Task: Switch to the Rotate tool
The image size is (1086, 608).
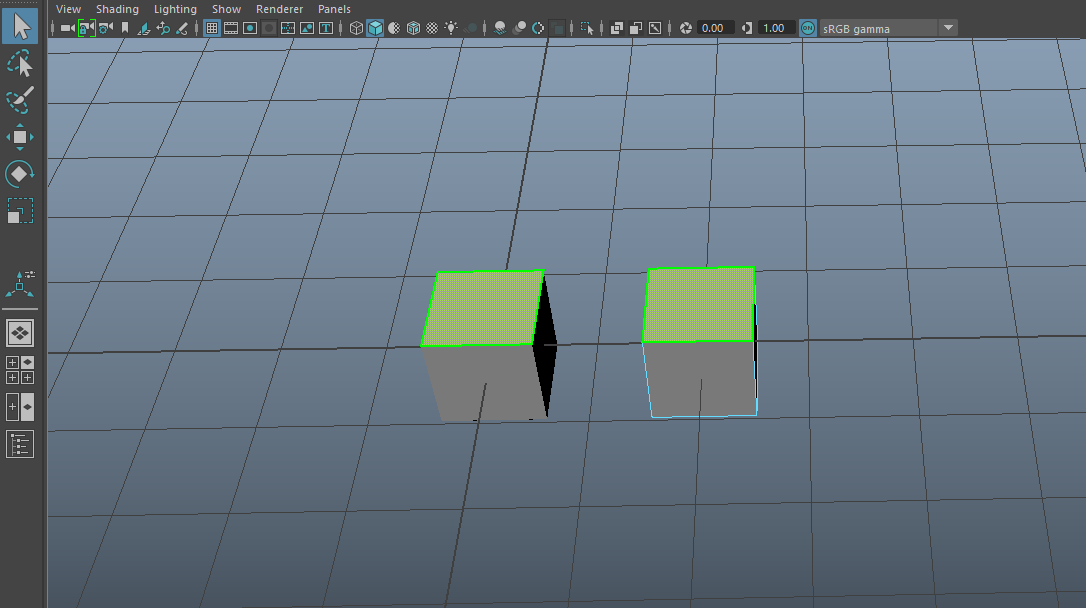Action: pyautogui.click(x=20, y=173)
